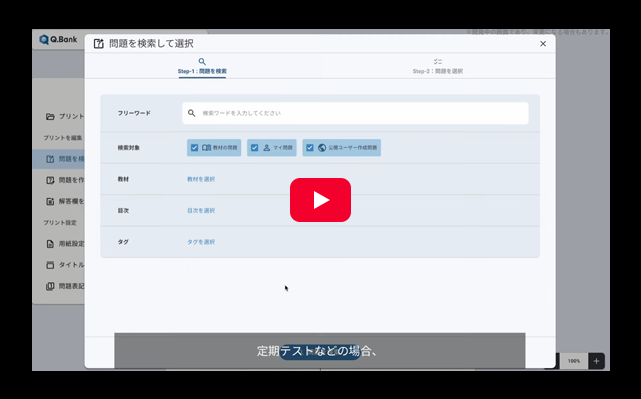
Task: Click the 教材を選択 link
Action: (201, 179)
